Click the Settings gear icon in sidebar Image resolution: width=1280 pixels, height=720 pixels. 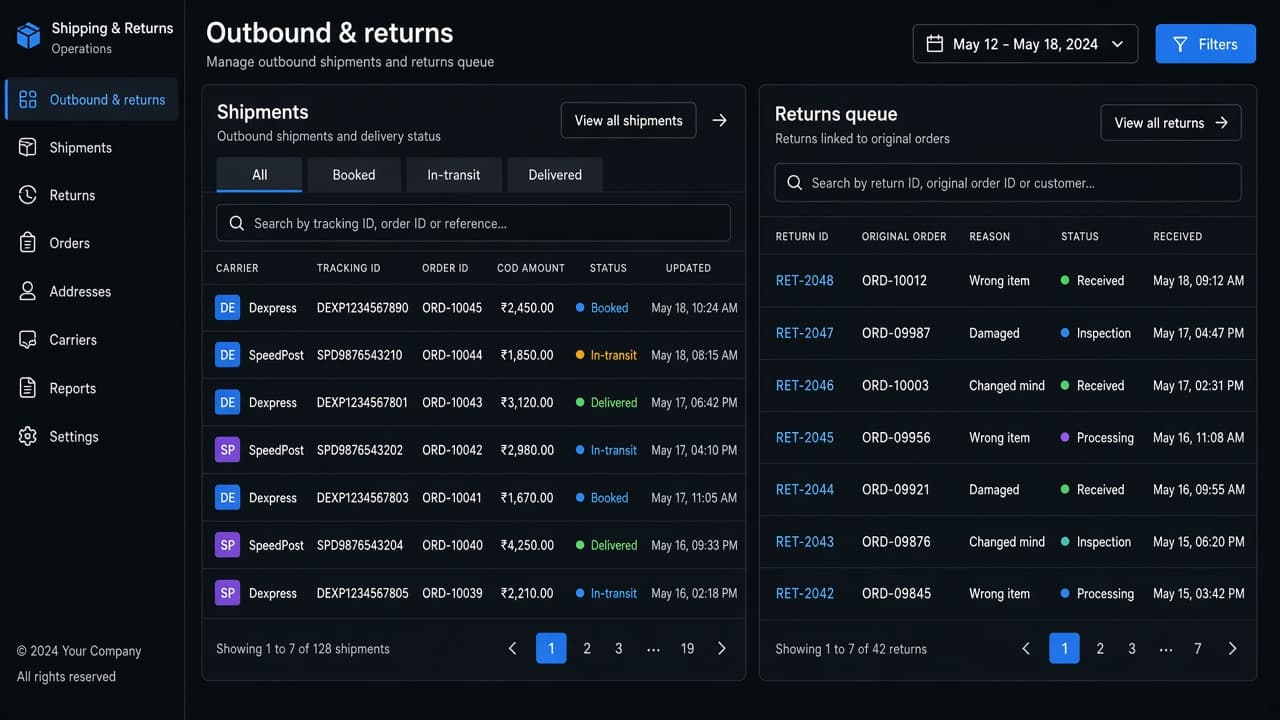28,437
